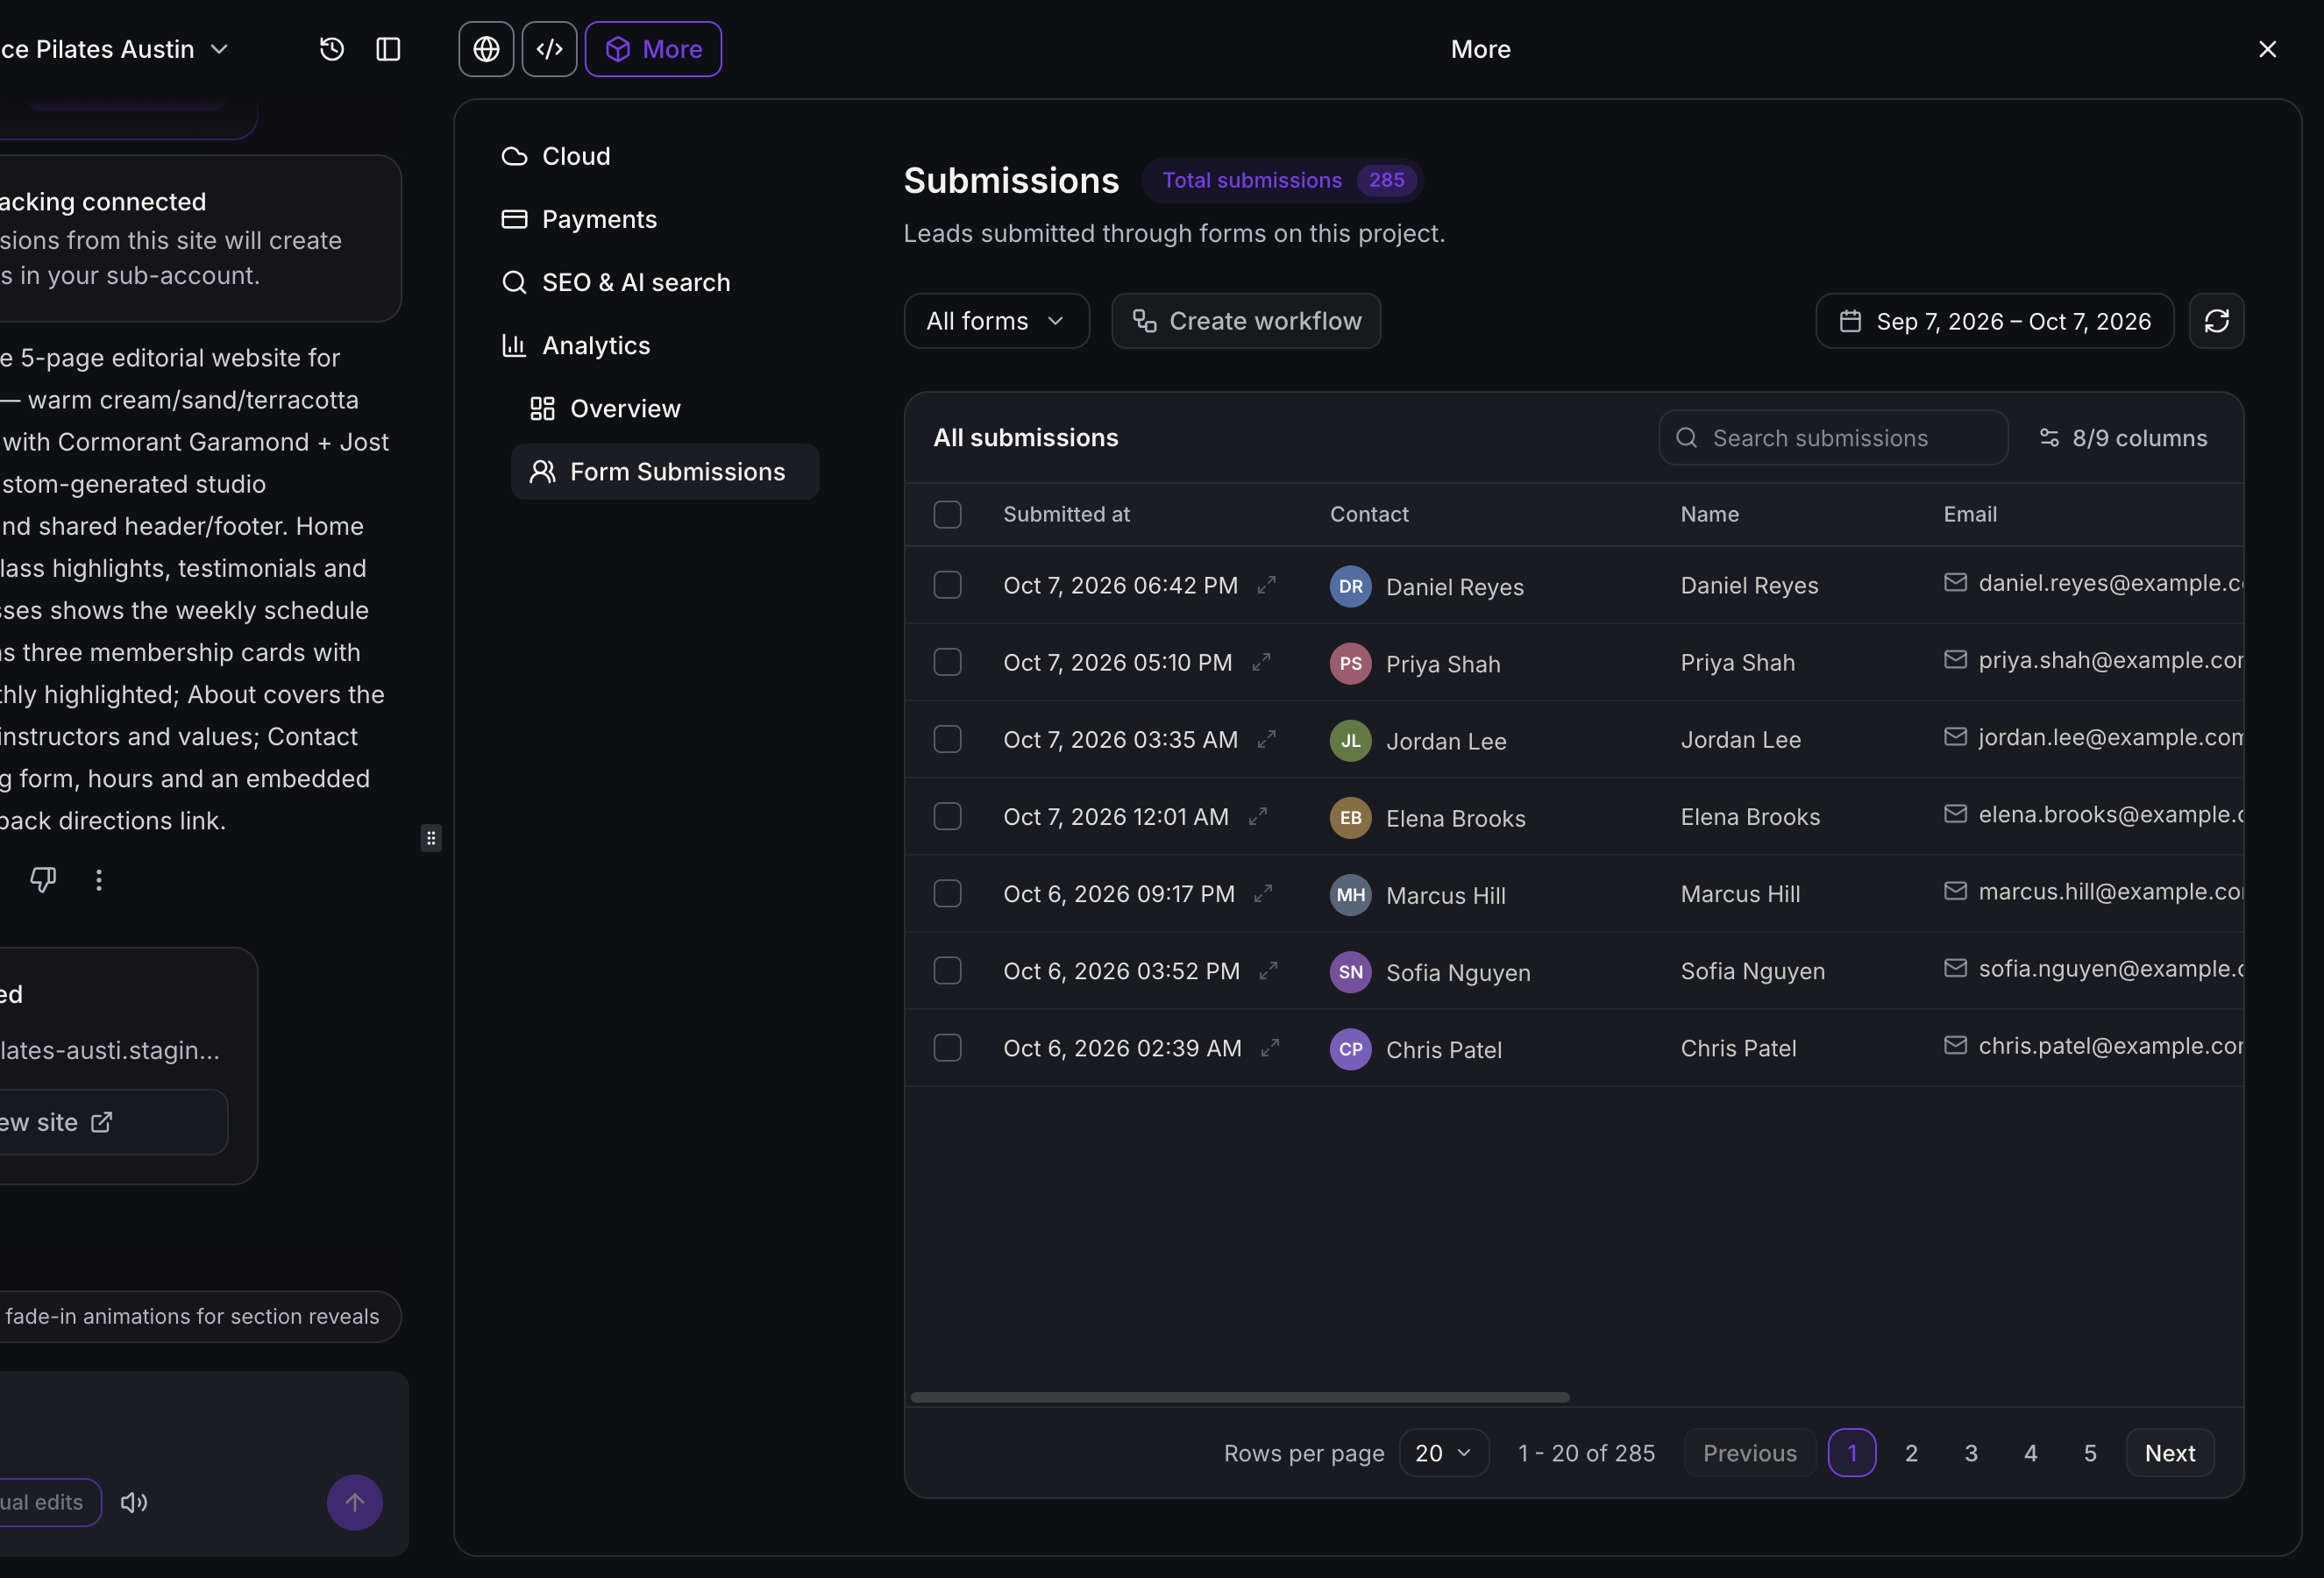Viewport: 2324px width, 1578px height.
Task: Click the More toolbar button
Action: click(653, 49)
